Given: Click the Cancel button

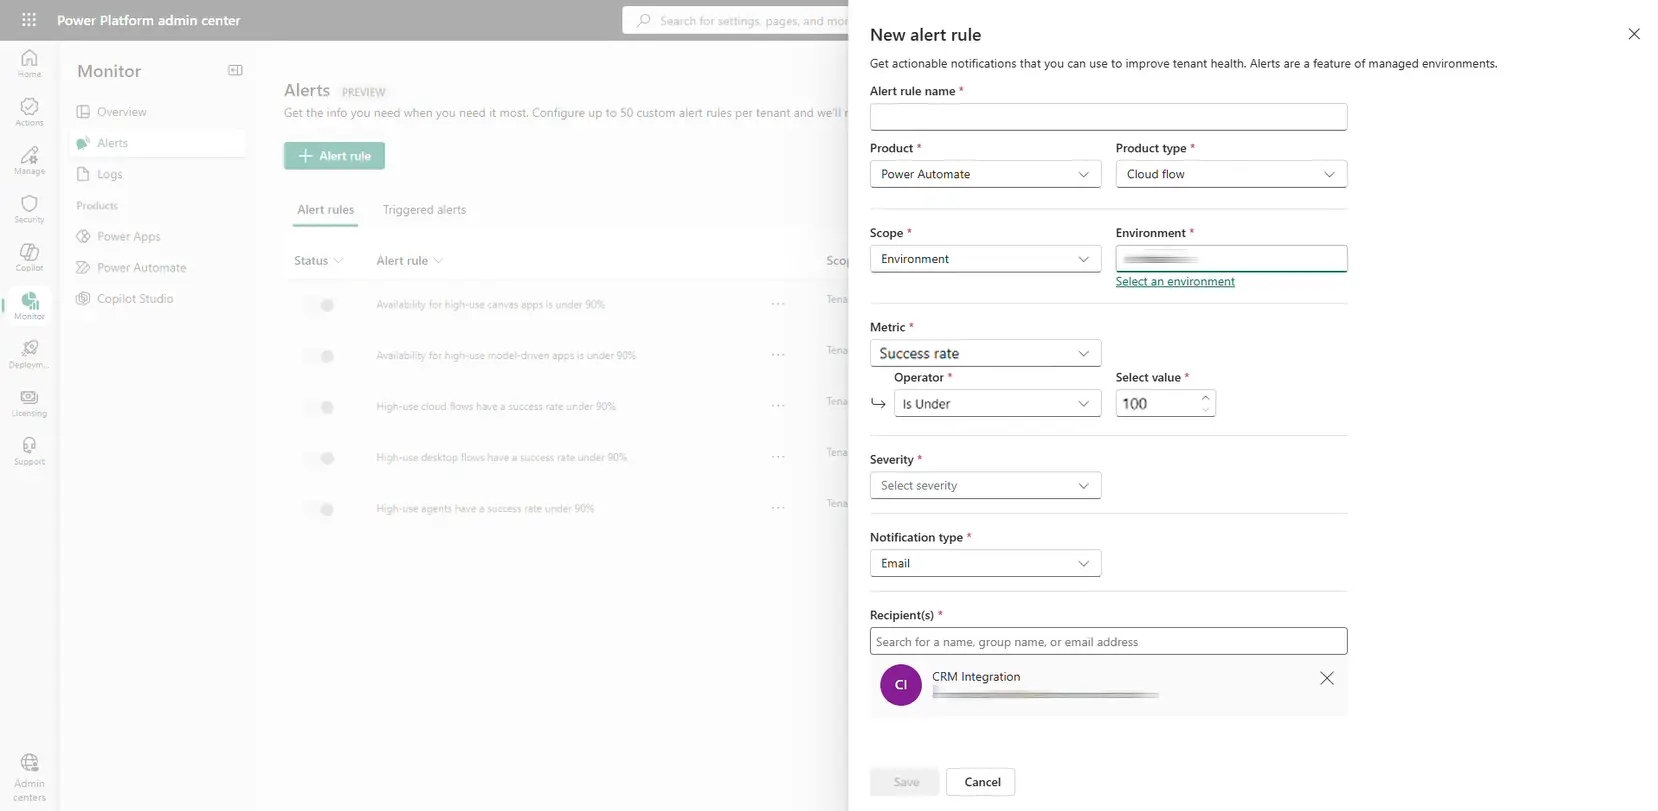Looking at the screenshot, I should click(981, 782).
